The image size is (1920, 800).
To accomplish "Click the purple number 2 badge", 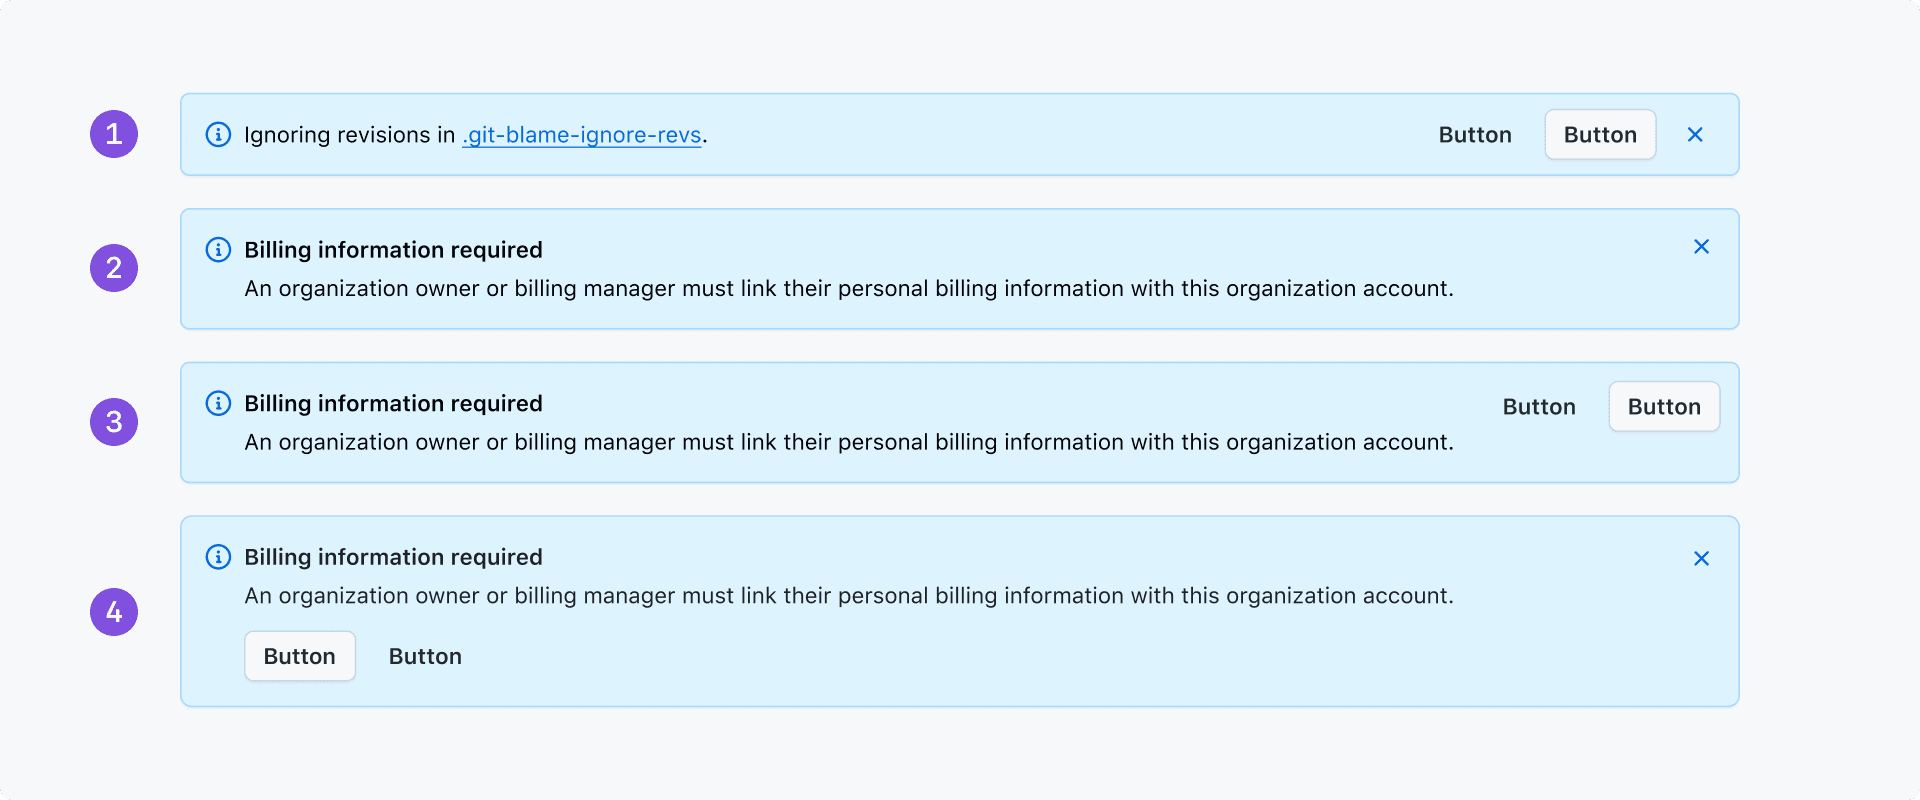I will 114,268.
